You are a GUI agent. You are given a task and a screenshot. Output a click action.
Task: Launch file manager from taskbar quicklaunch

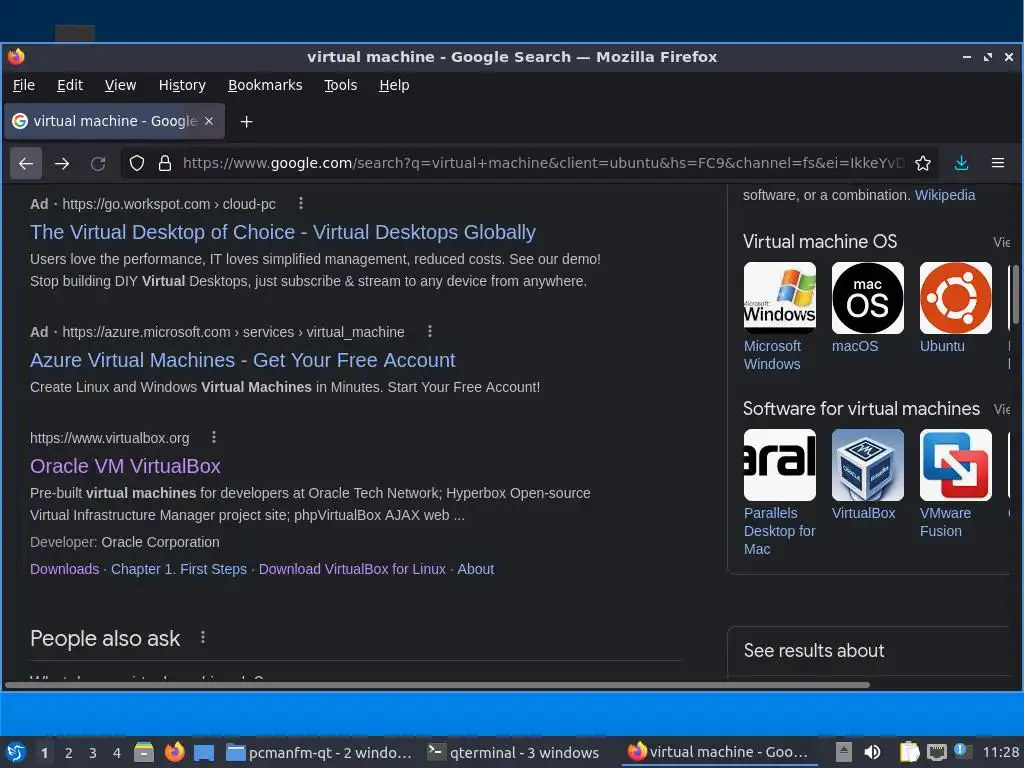[144, 752]
